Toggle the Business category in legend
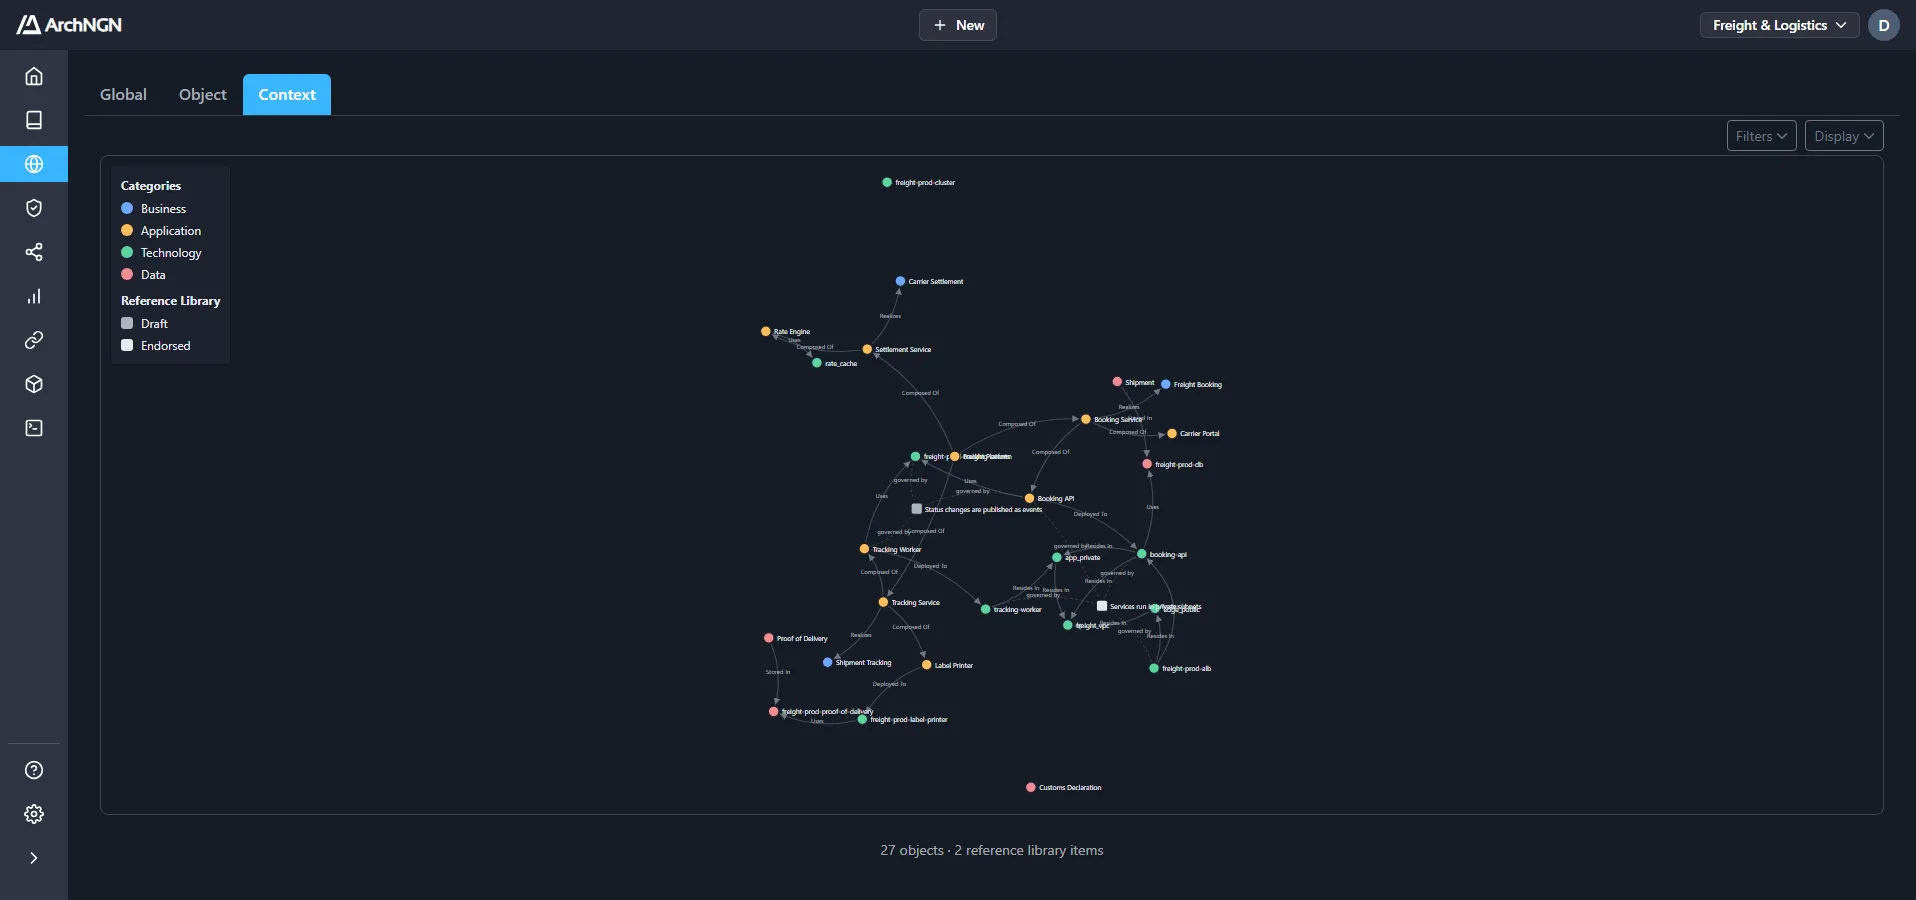Viewport: 1916px width, 900px height. (154, 209)
